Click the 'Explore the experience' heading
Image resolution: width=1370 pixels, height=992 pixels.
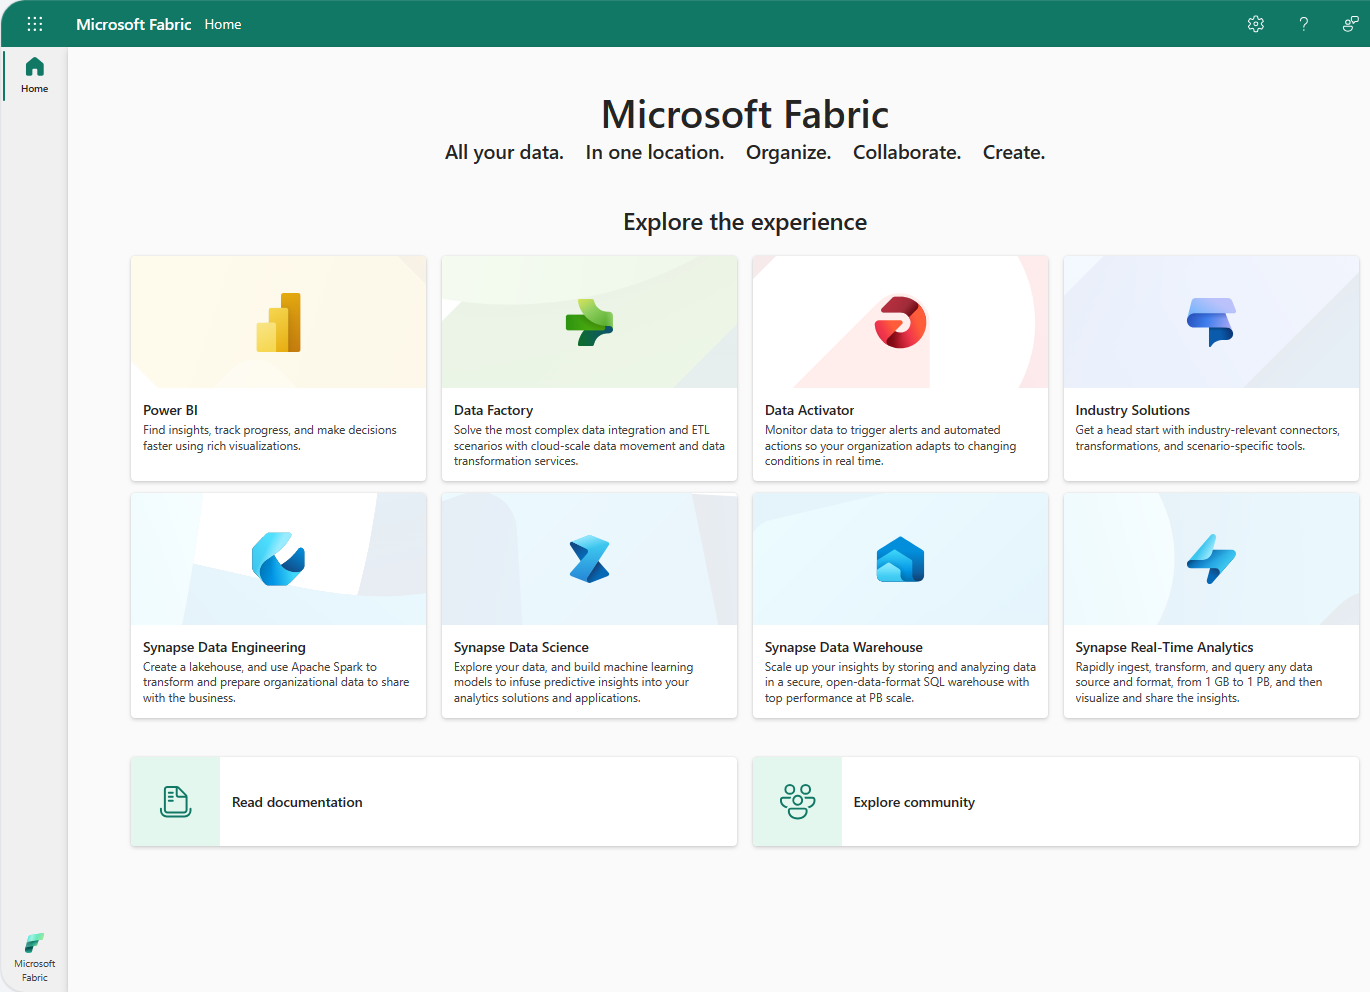point(745,222)
